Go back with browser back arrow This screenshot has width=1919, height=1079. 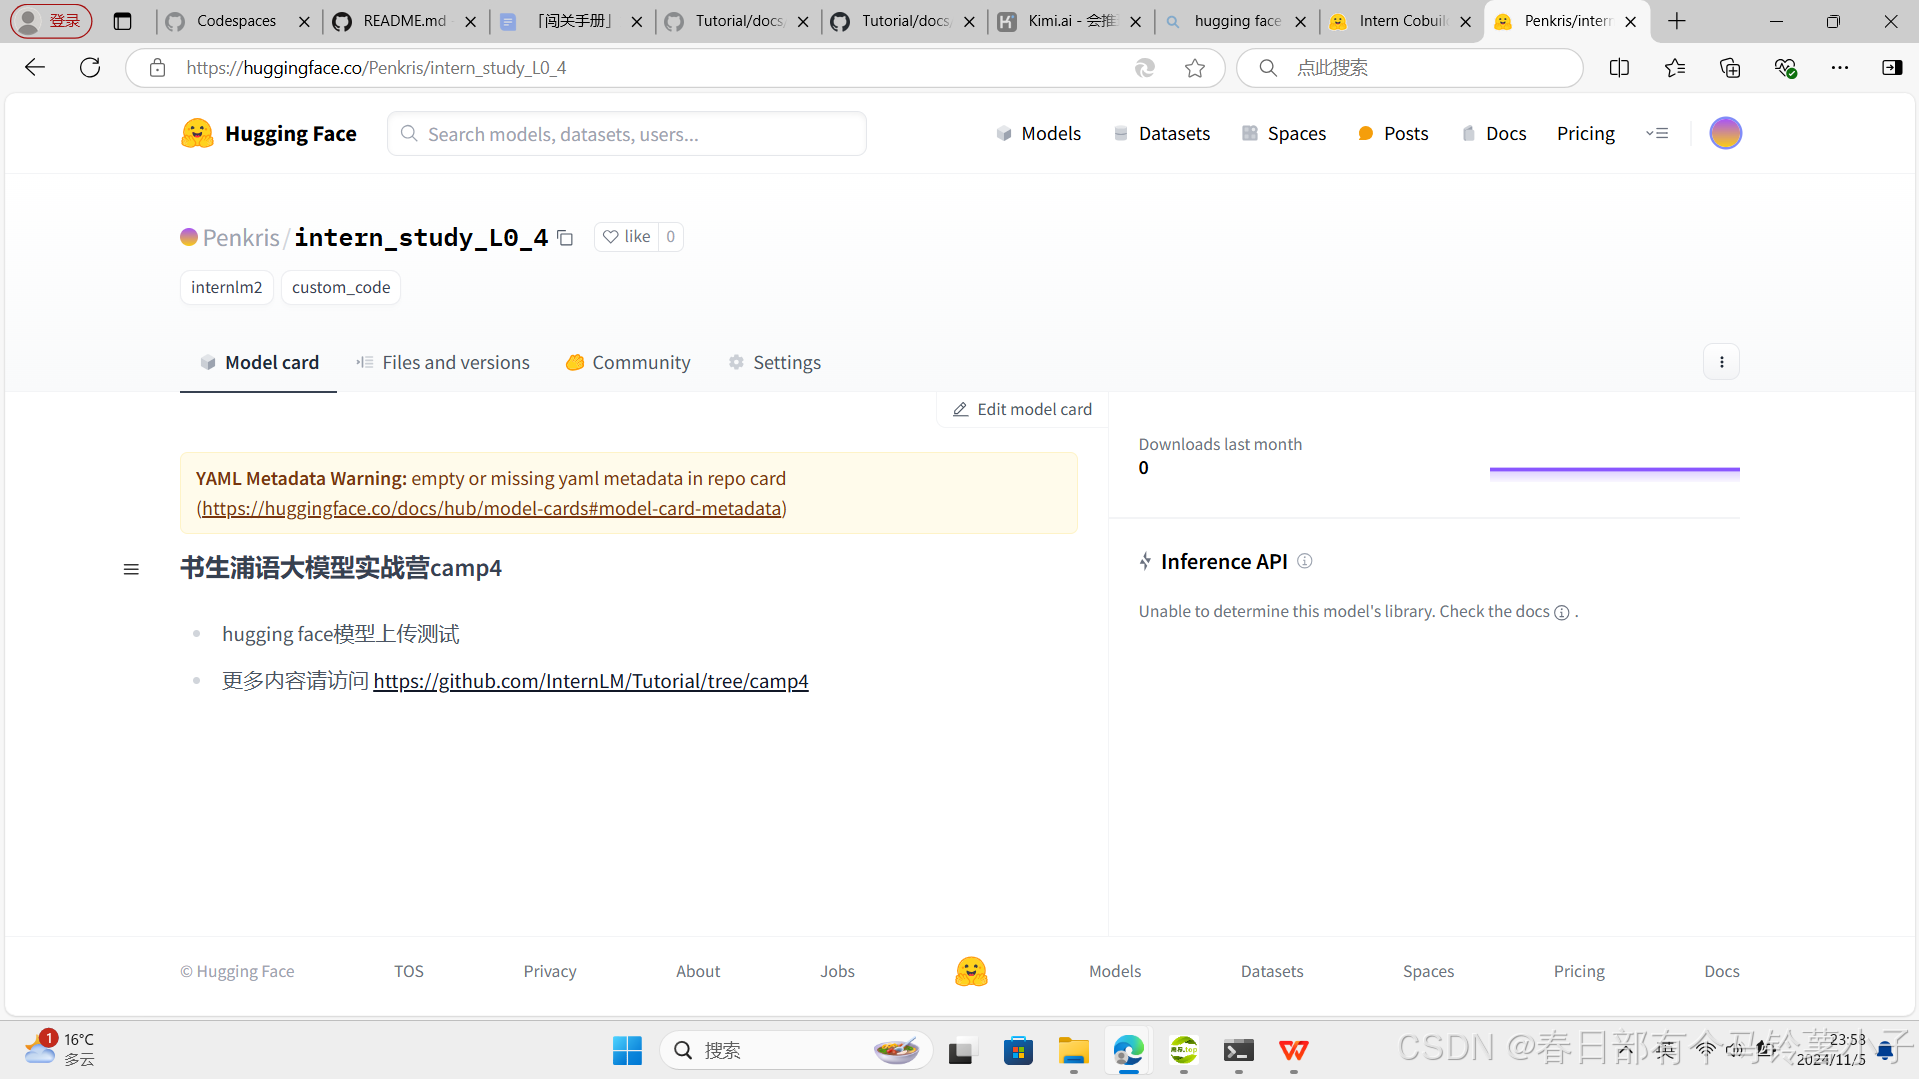pyautogui.click(x=35, y=67)
